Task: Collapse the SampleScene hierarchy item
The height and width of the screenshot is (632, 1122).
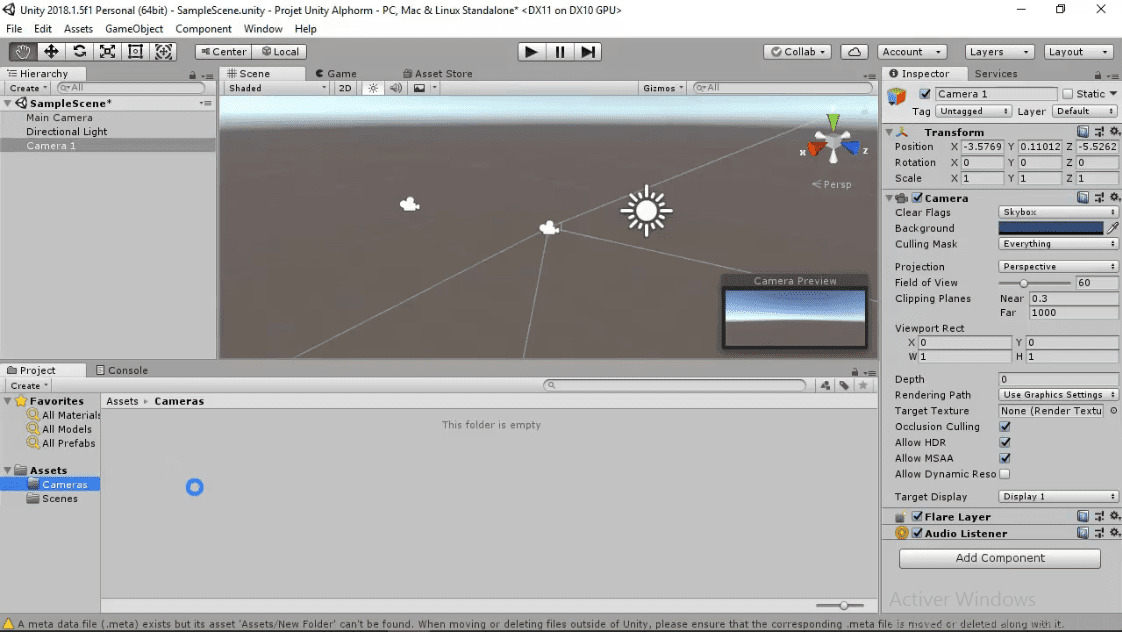Action: [8, 103]
